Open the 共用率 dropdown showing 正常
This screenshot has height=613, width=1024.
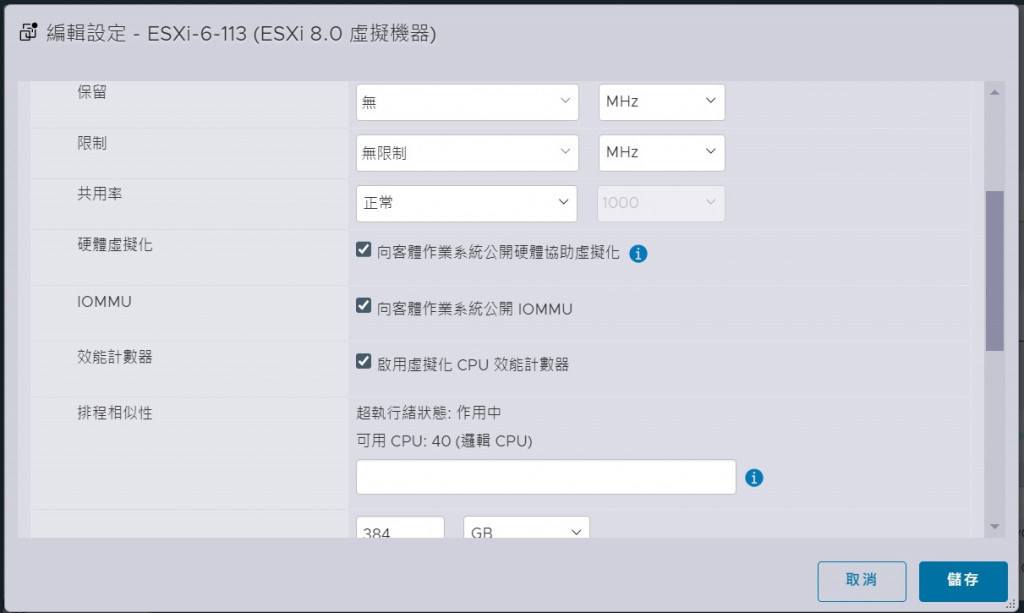(466, 203)
